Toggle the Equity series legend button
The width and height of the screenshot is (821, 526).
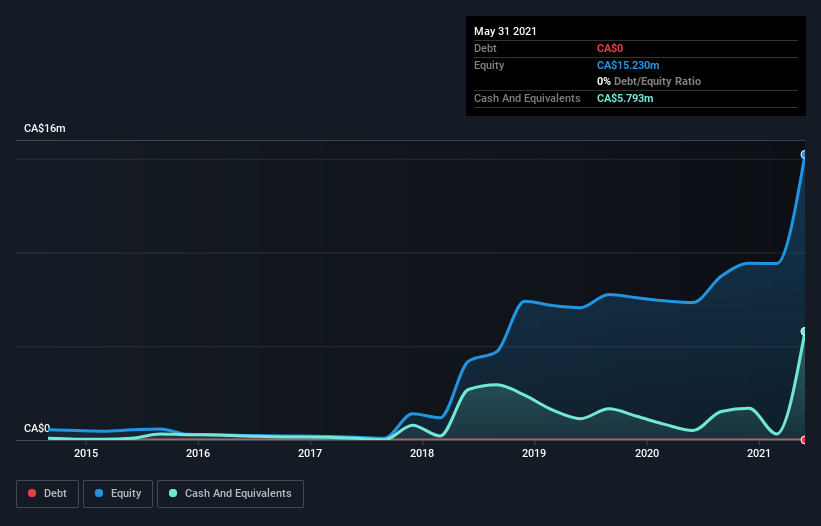(x=118, y=494)
